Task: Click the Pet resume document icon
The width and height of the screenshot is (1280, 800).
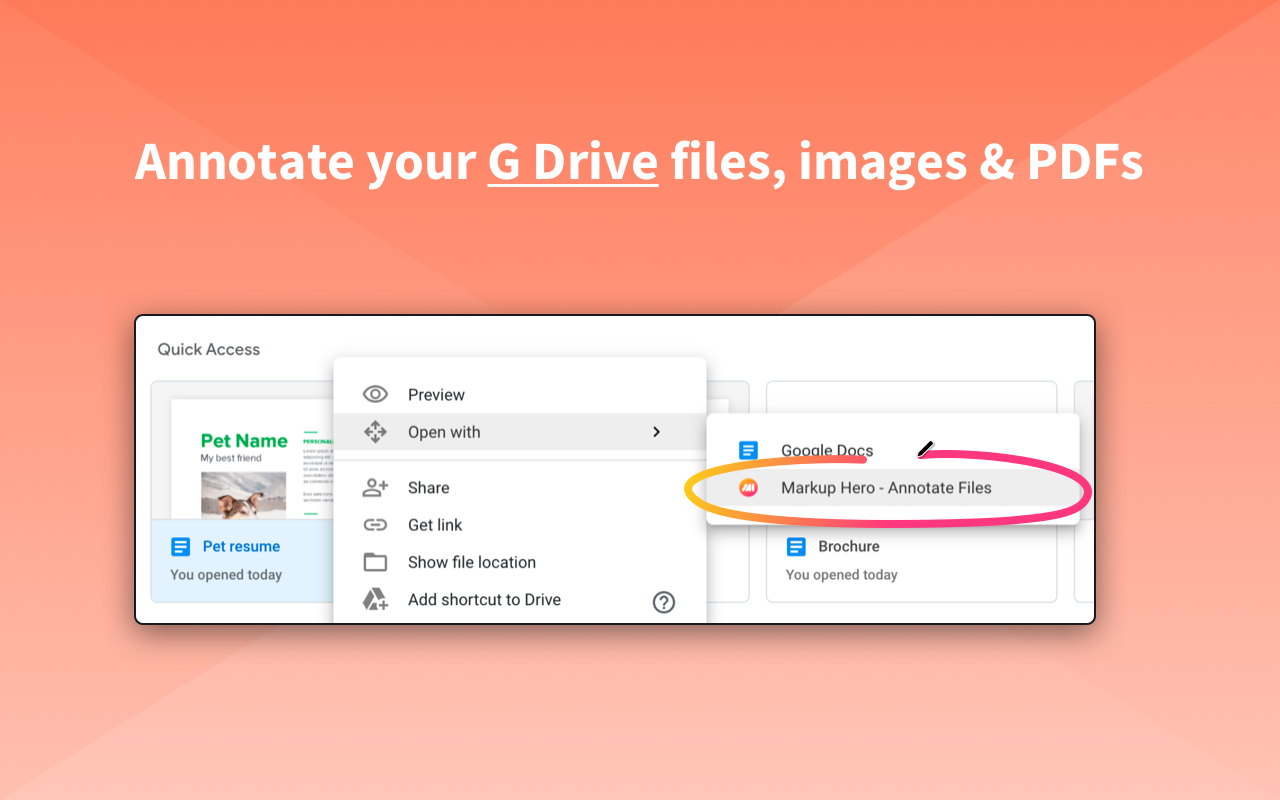Action: click(x=181, y=547)
